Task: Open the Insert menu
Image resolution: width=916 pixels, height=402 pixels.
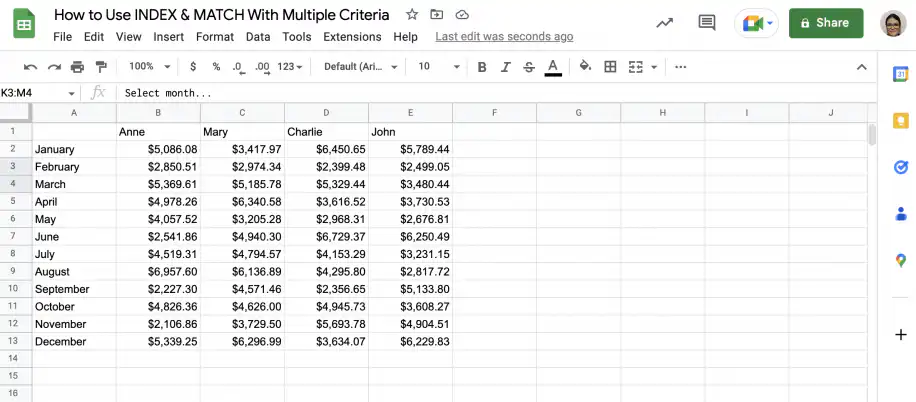Action: point(169,37)
